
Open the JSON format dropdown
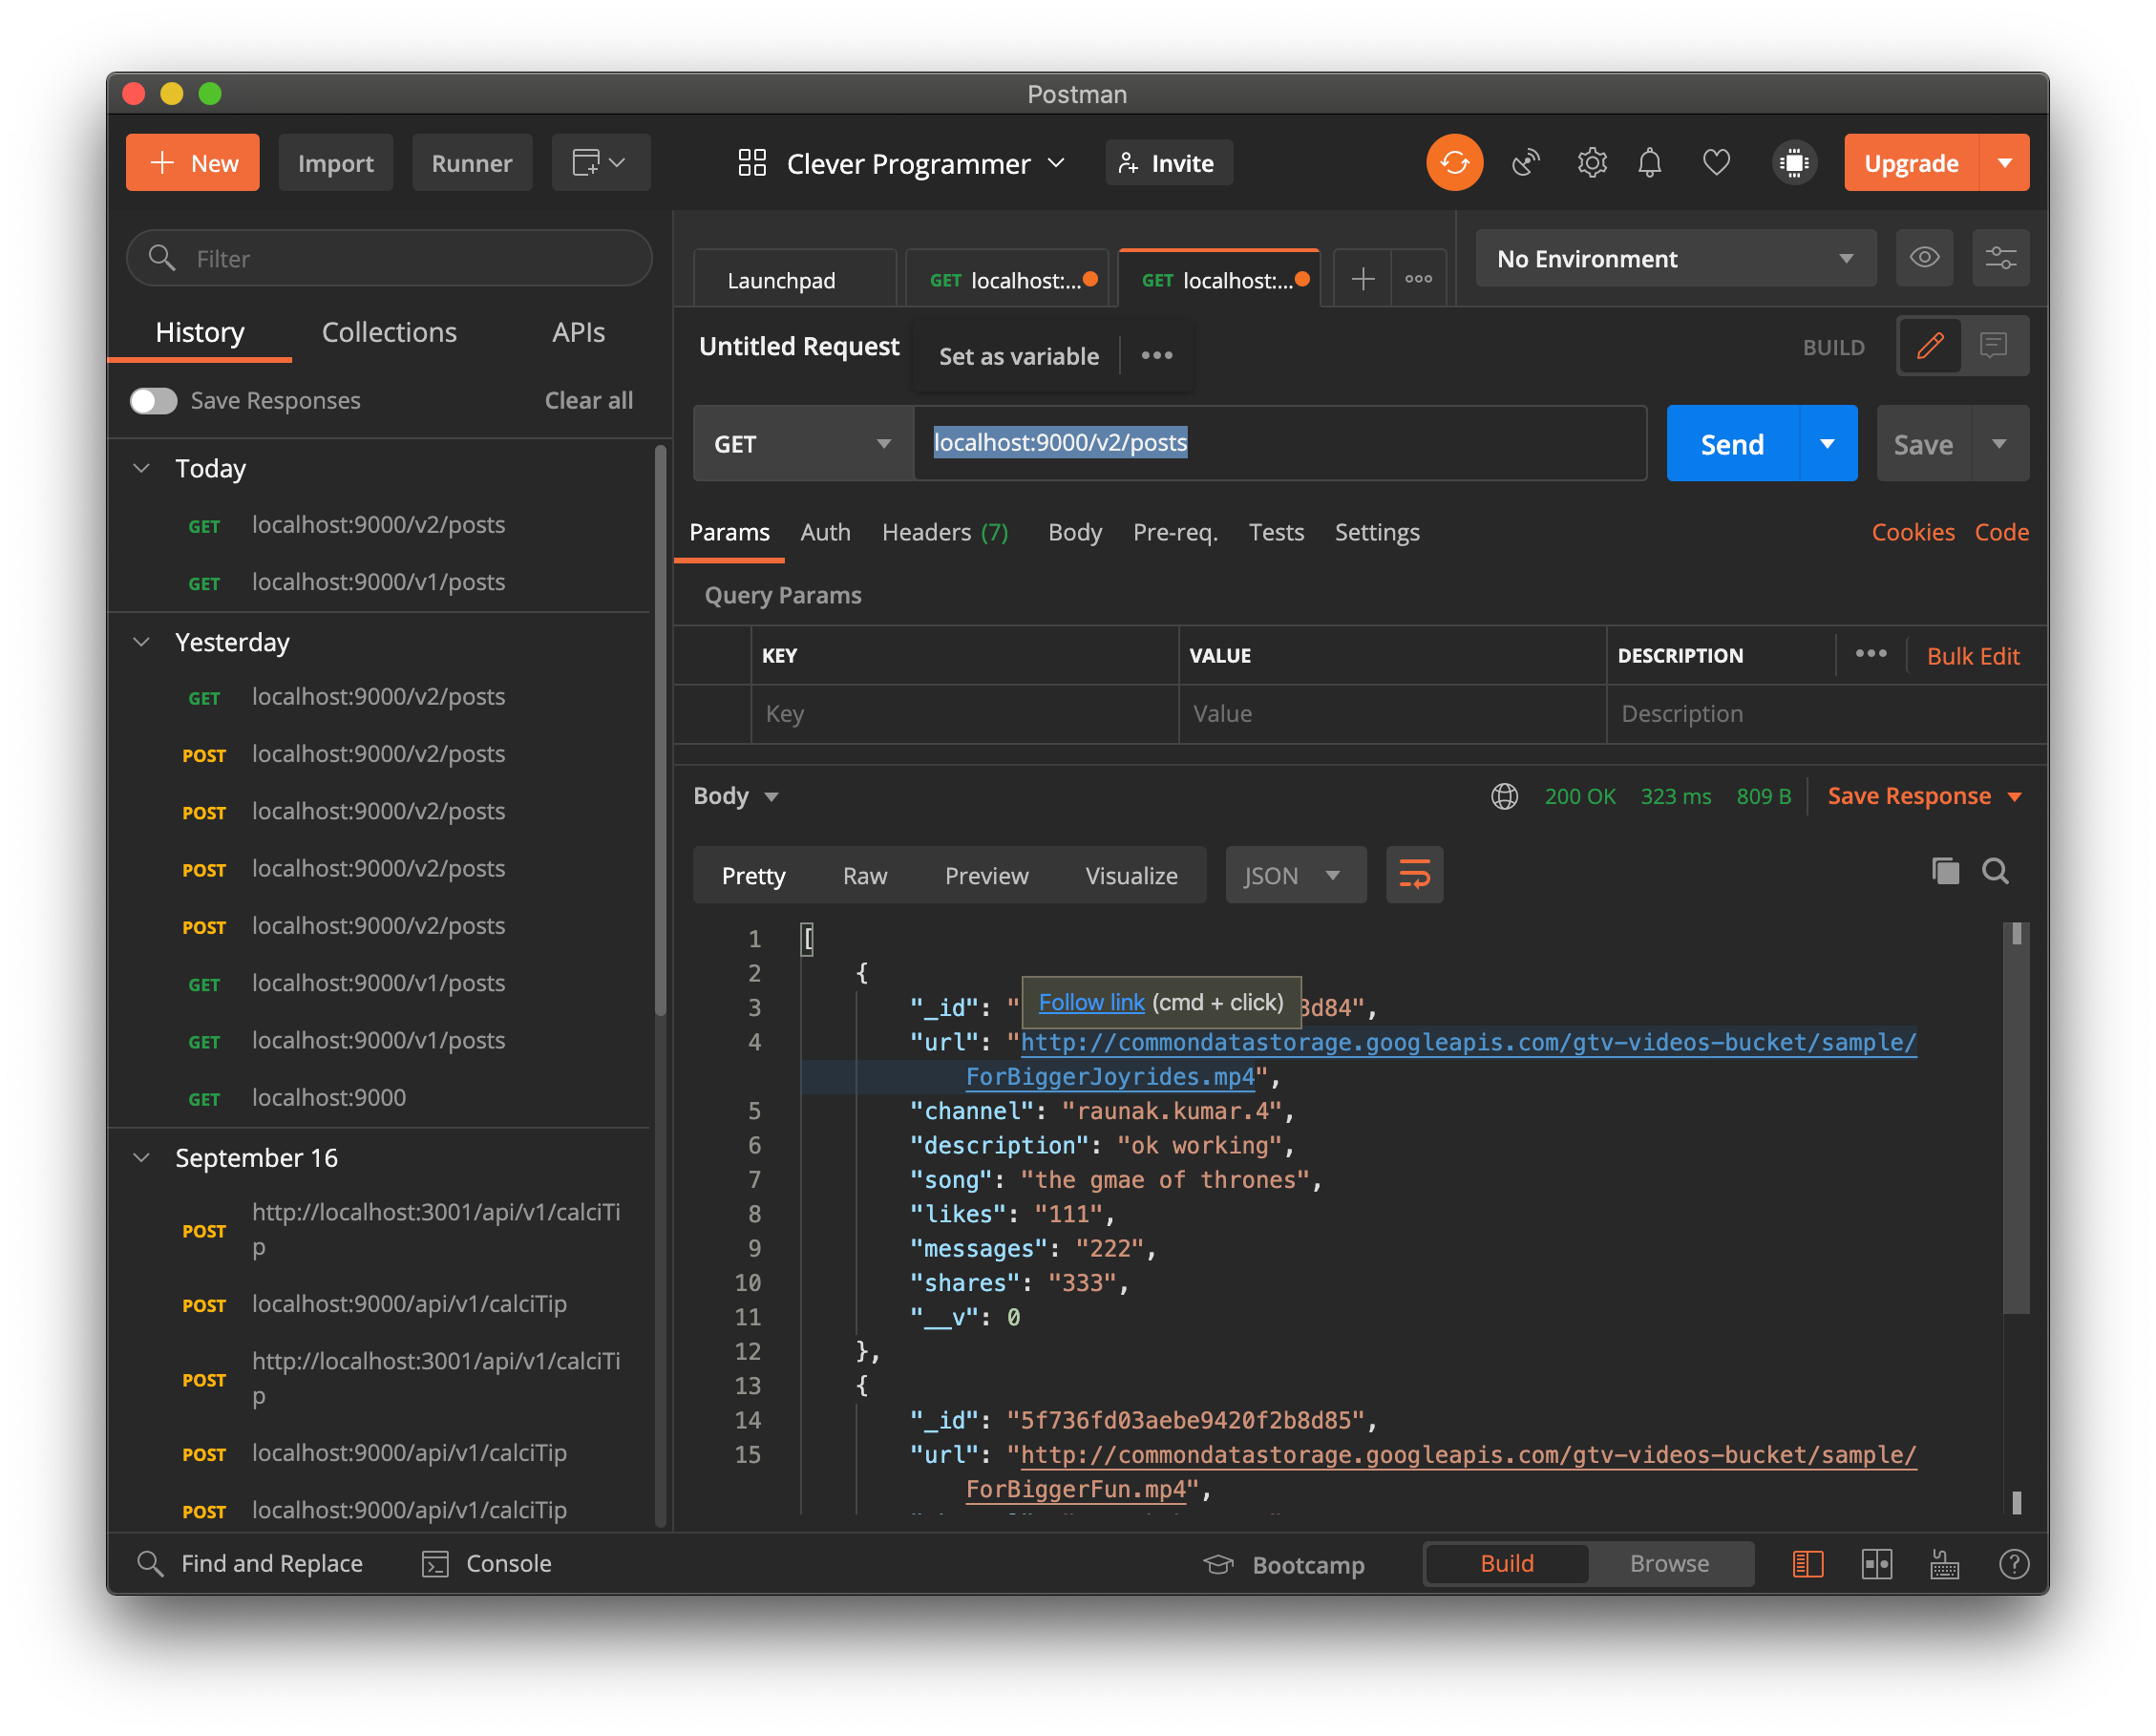coord(1294,874)
